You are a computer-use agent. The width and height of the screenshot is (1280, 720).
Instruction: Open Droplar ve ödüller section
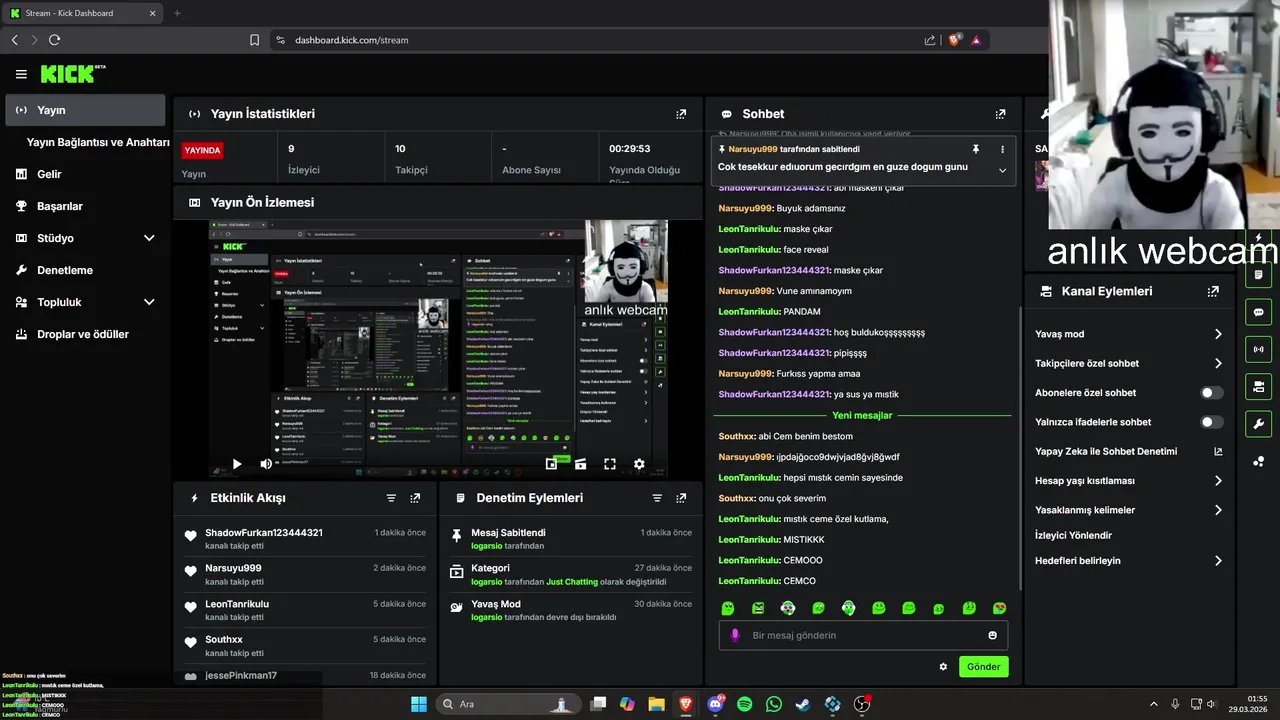[x=85, y=334]
